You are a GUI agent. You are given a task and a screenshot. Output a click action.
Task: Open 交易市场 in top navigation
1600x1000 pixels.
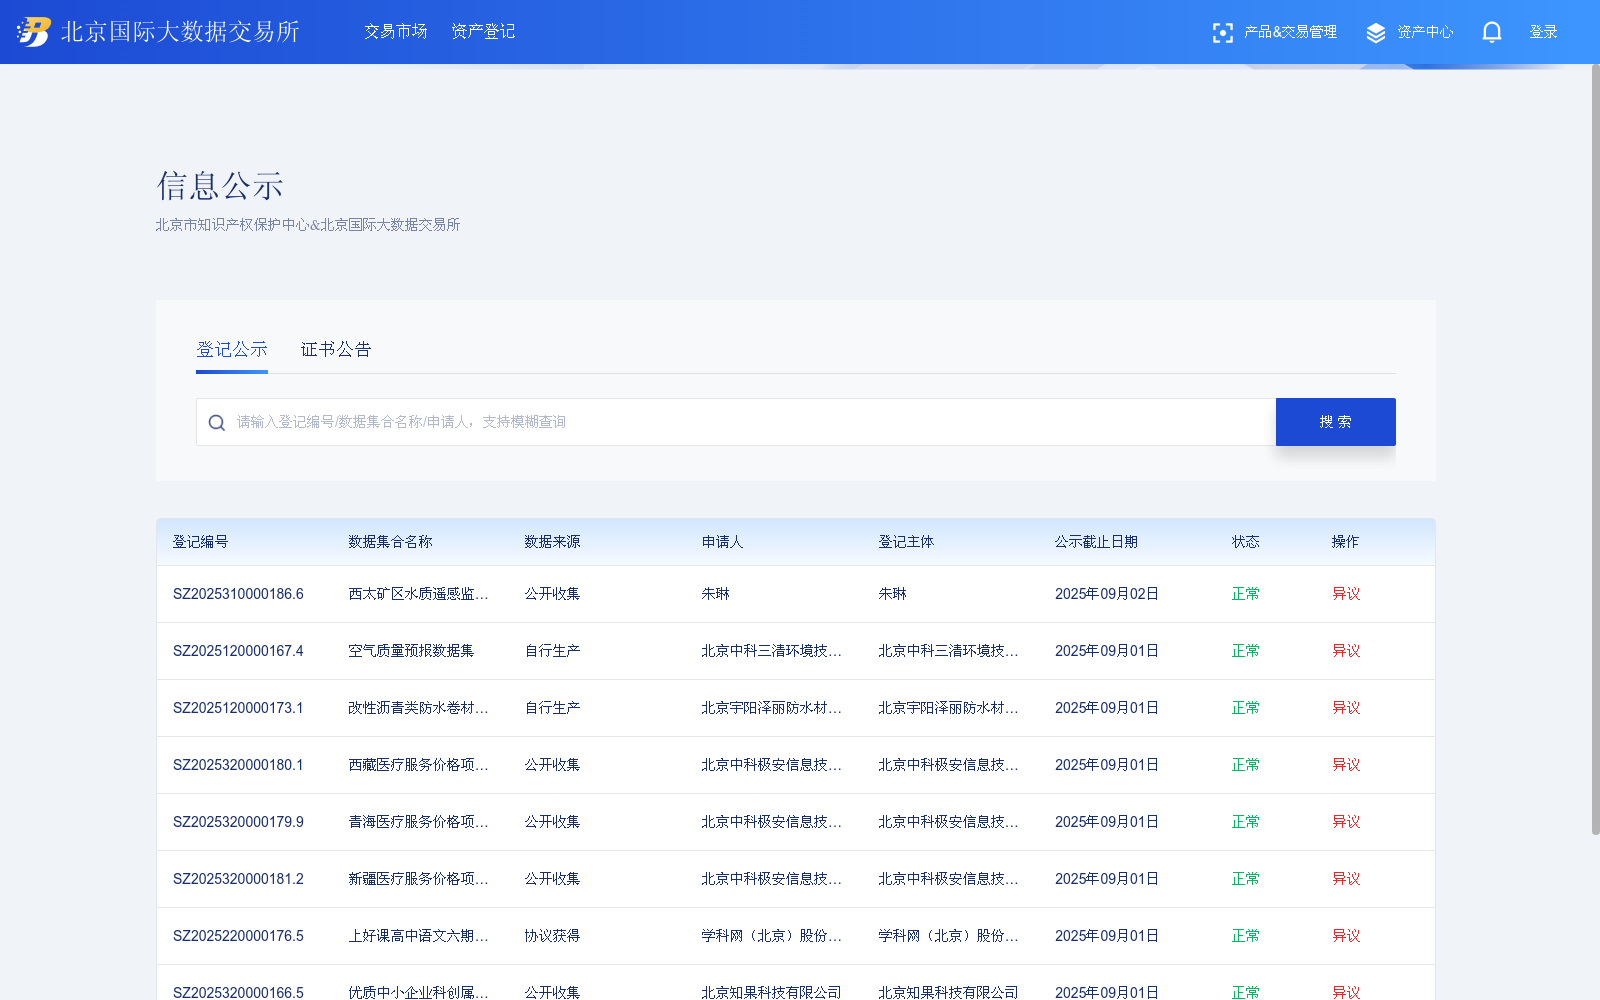tap(396, 32)
